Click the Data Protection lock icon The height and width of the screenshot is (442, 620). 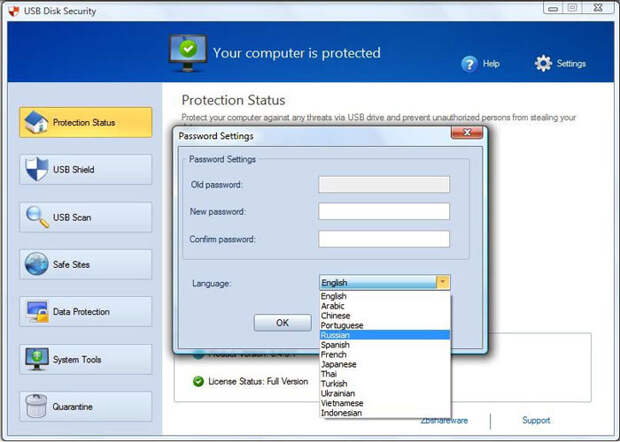pos(37,312)
